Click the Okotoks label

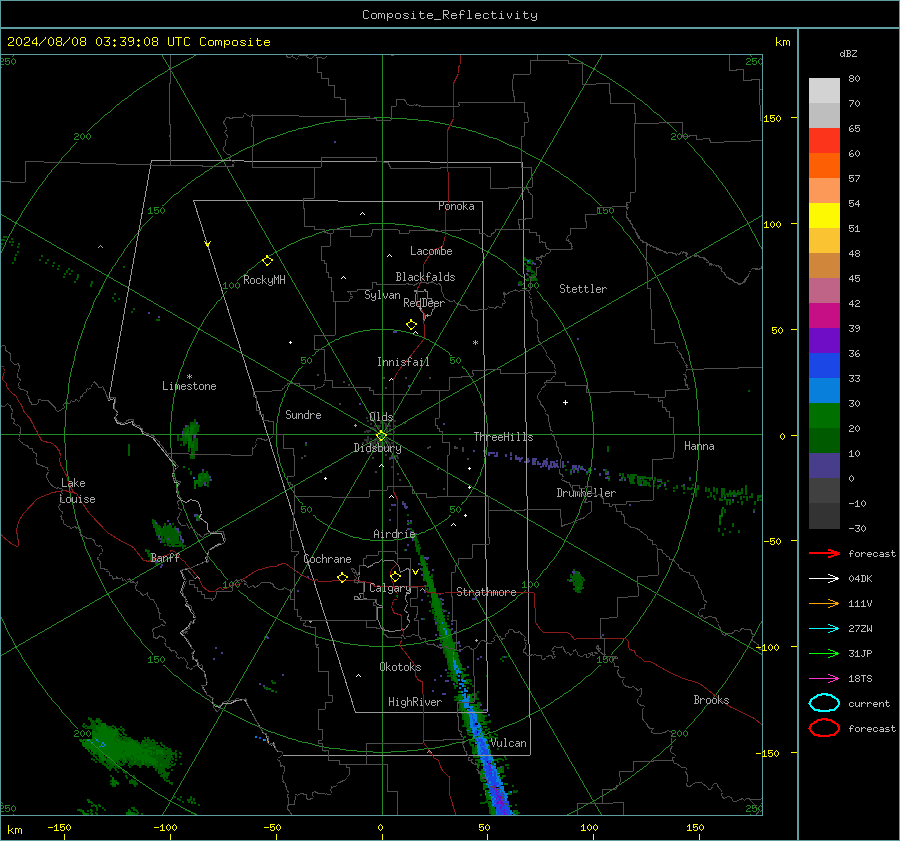coord(400,667)
